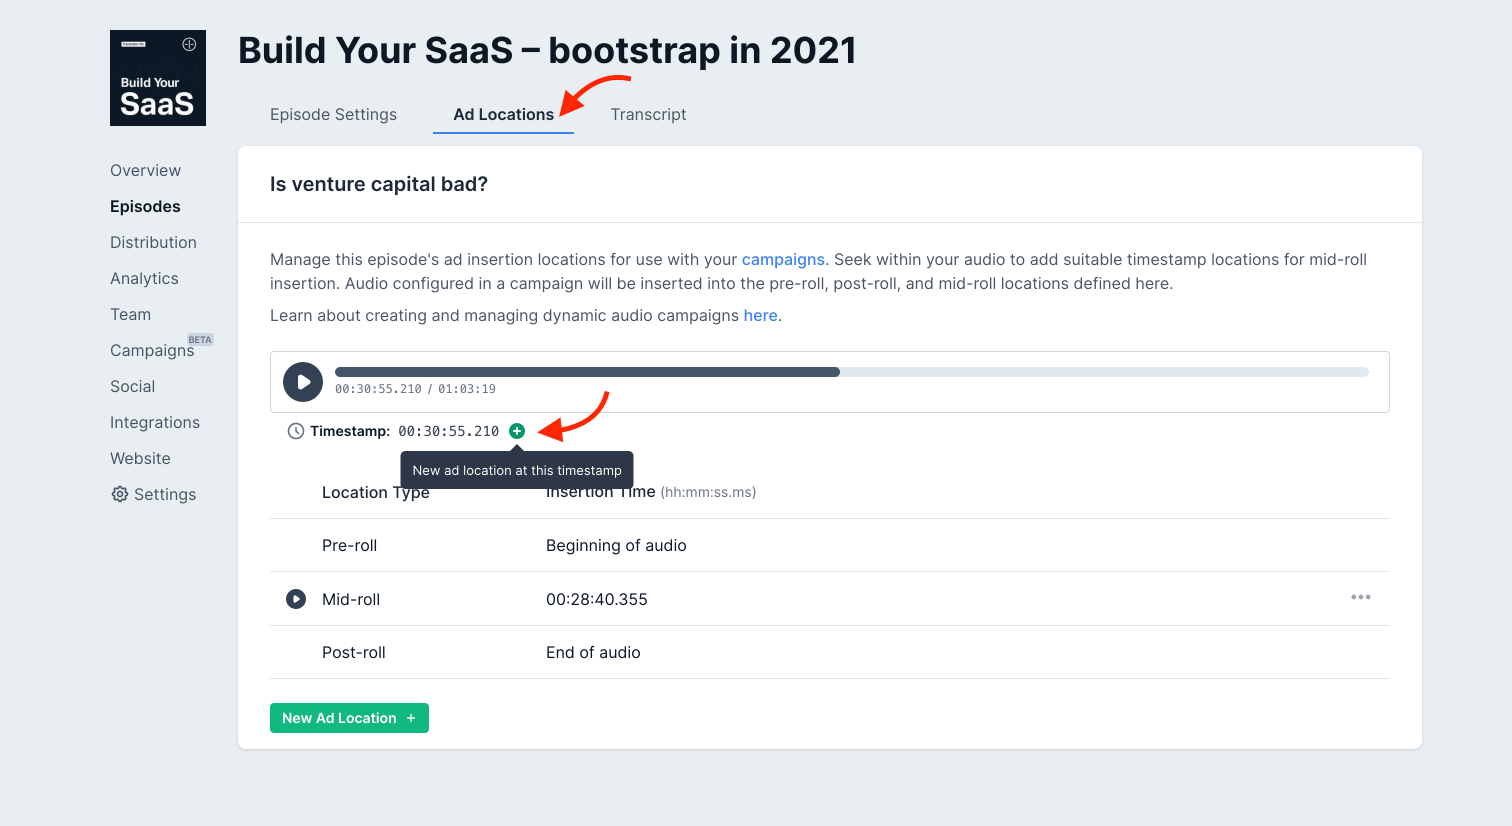The height and width of the screenshot is (826, 1512).
Task: Click the Settings gear icon in the sidebar
Action: [x=120, y=494]
